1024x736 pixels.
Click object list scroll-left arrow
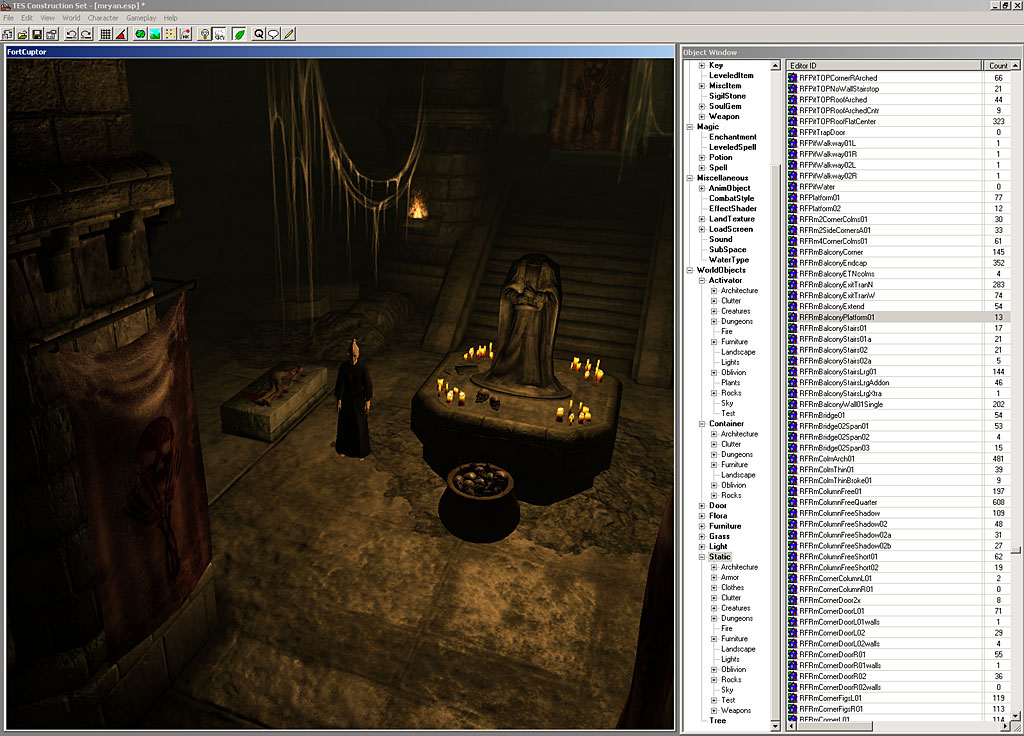point(792,726)
